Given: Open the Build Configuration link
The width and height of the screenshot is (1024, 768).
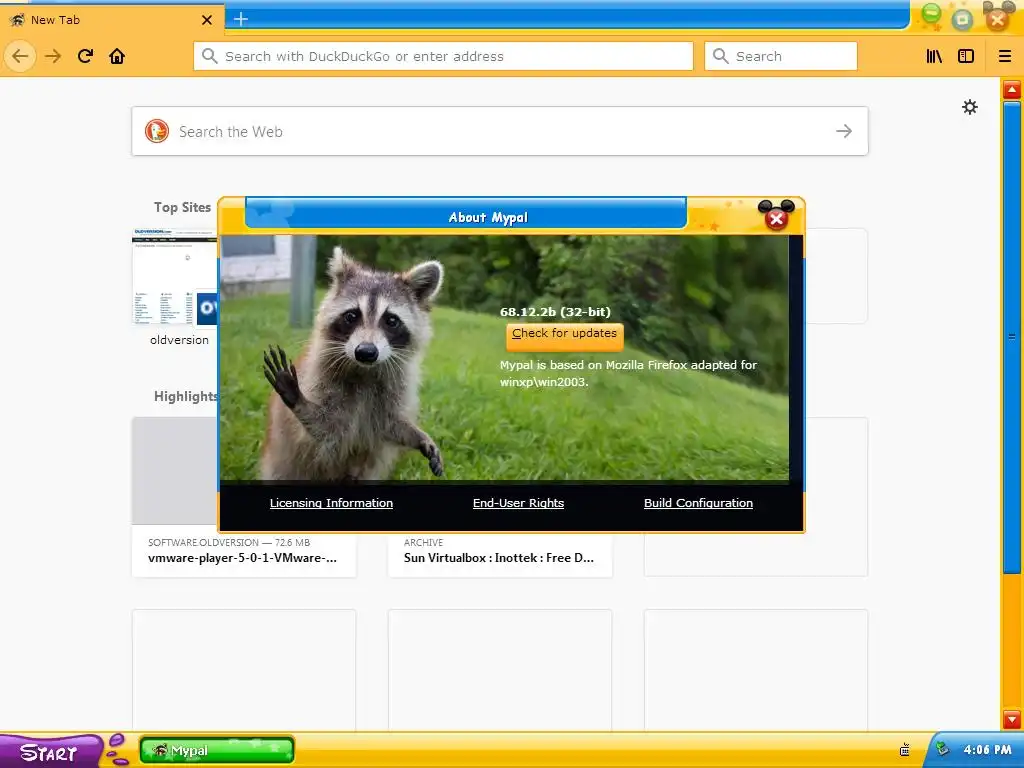Looking at the screenshot, I should pyautogui.click(x=698, y=503).
